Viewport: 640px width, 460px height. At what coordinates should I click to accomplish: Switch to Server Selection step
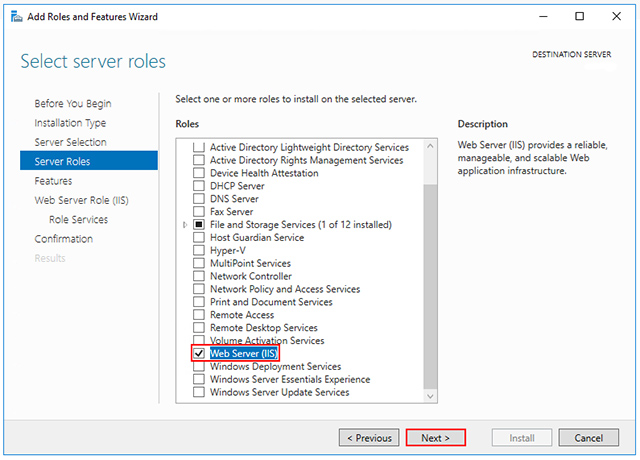point(70,142)
